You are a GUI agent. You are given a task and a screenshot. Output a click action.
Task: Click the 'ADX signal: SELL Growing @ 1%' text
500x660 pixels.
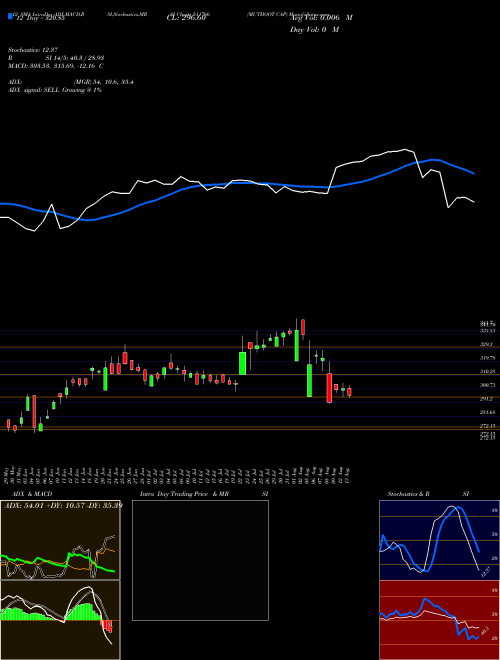point(55,90)
